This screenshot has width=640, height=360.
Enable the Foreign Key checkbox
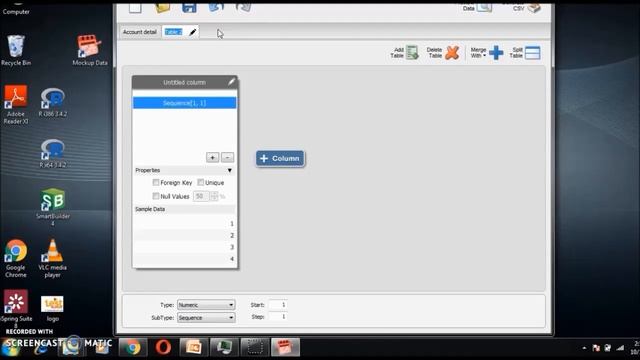click(x=156, y=182)
